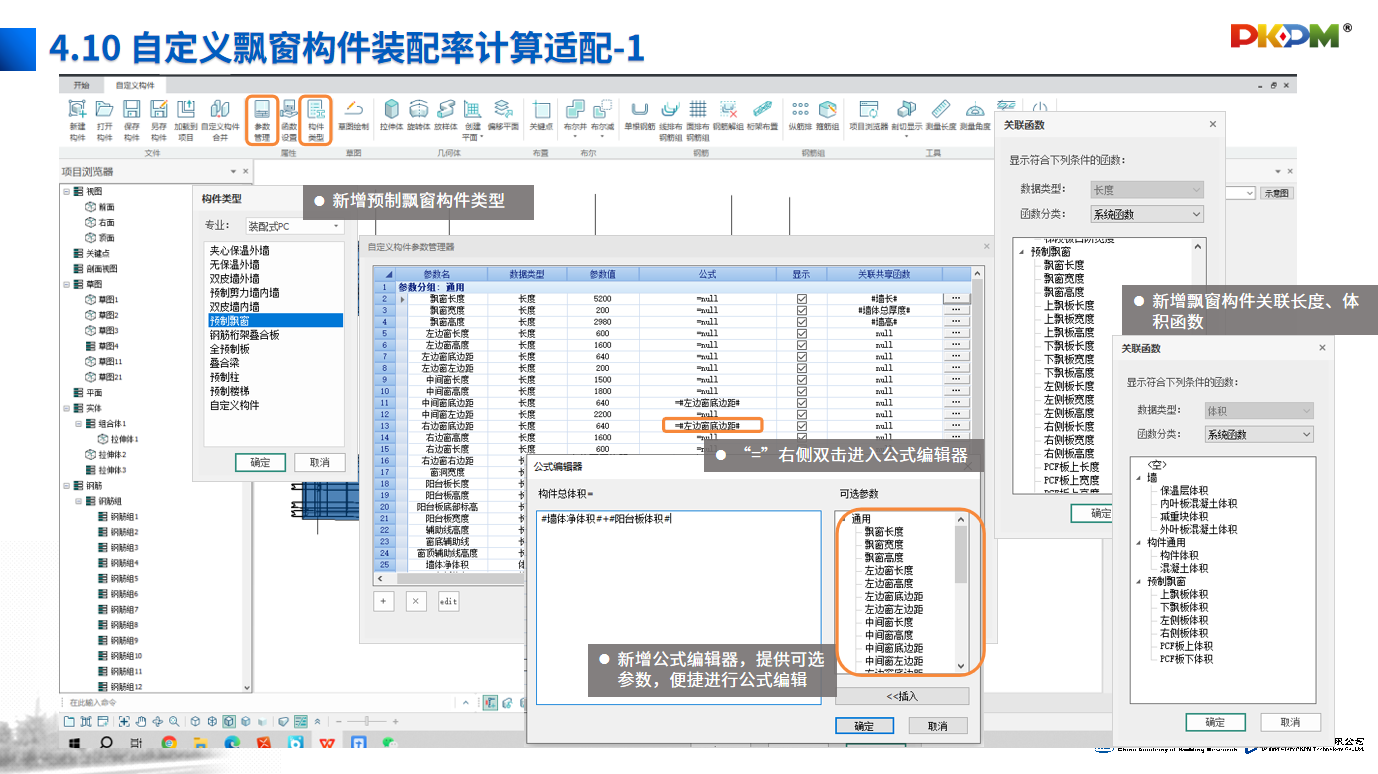Open 参数管理 parameter manager tool

[x=261, y=118]
